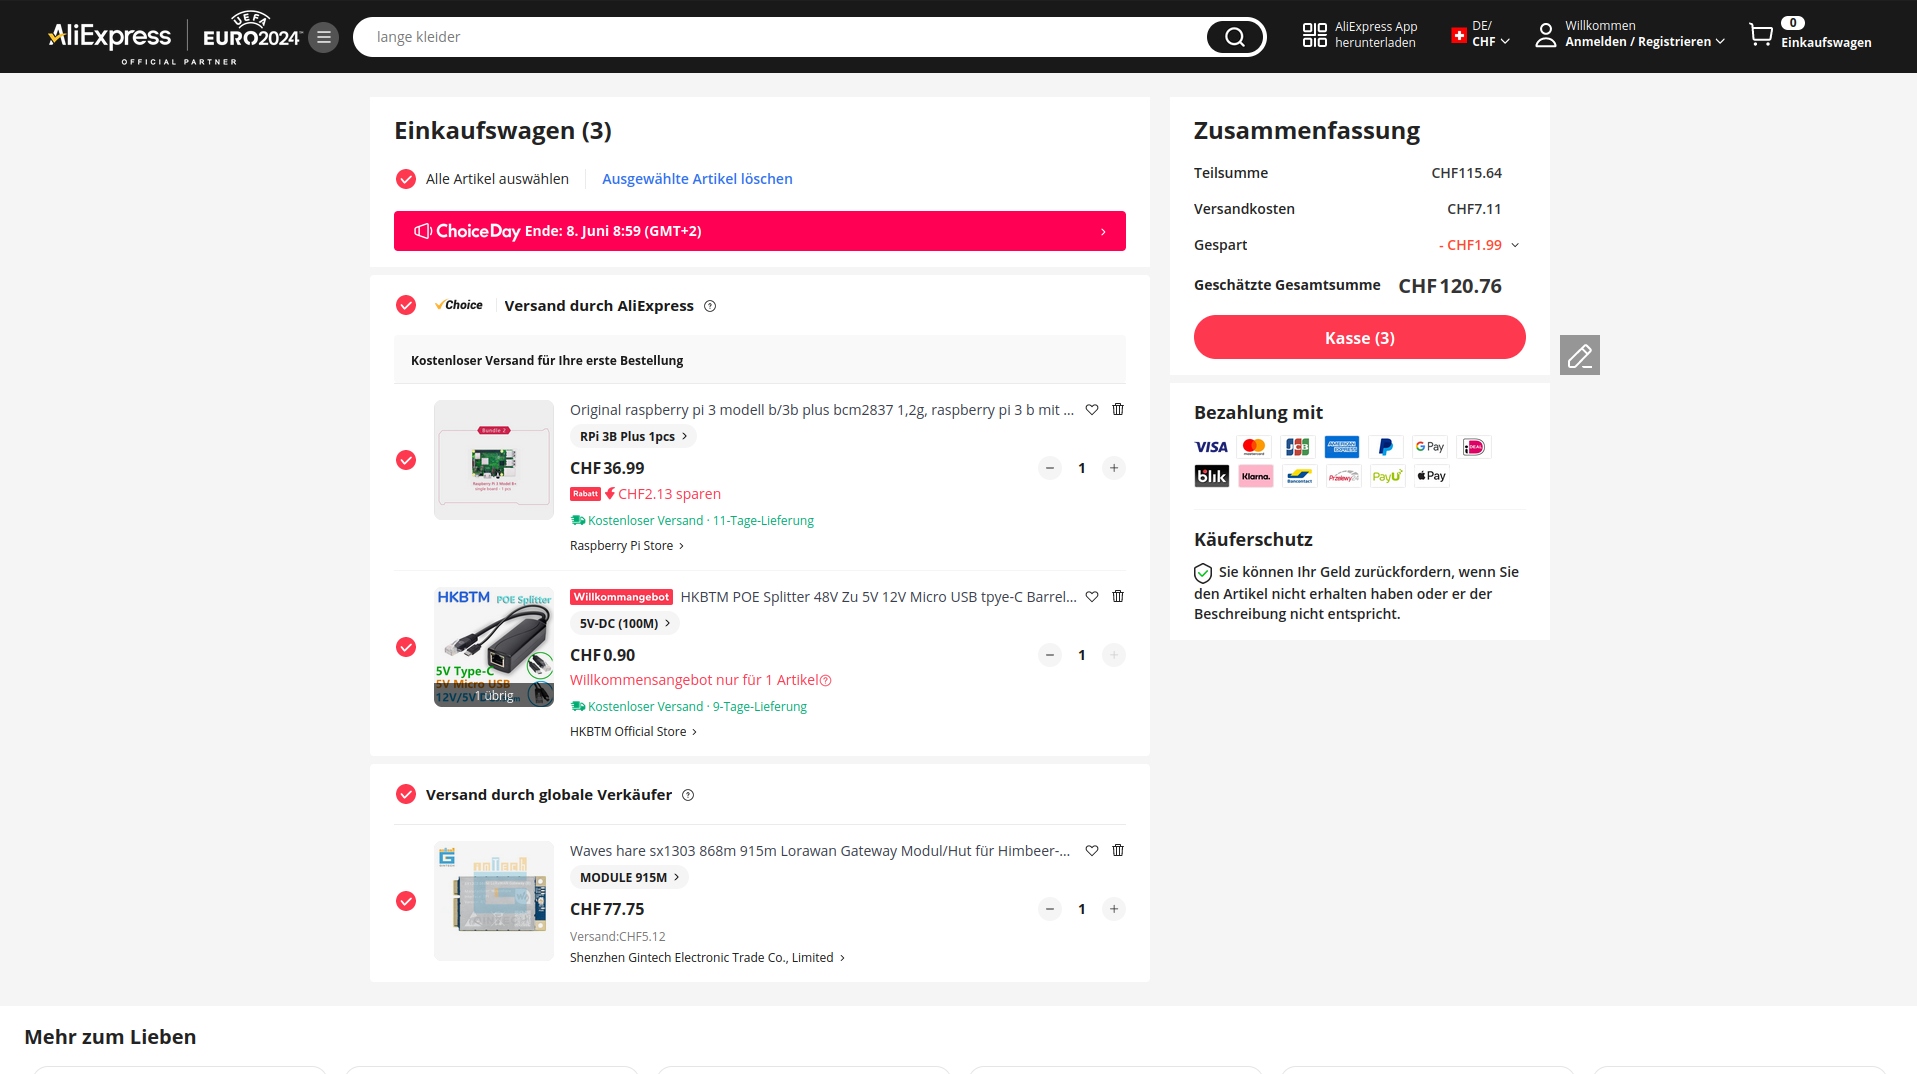
Task: Expand Anmelden / Registrieren dropdown
Action: [1645, 42]
